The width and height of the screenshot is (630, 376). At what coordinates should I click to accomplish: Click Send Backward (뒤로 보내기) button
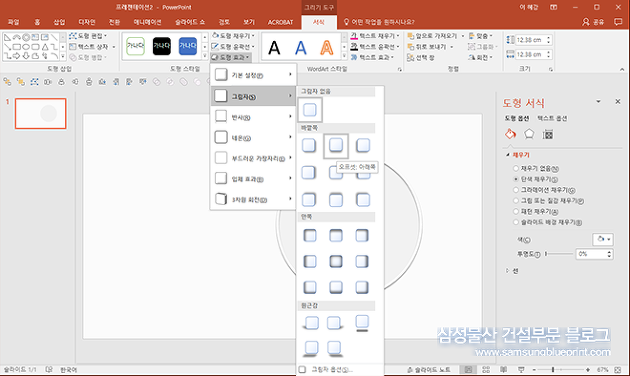(x=427, y=47)
